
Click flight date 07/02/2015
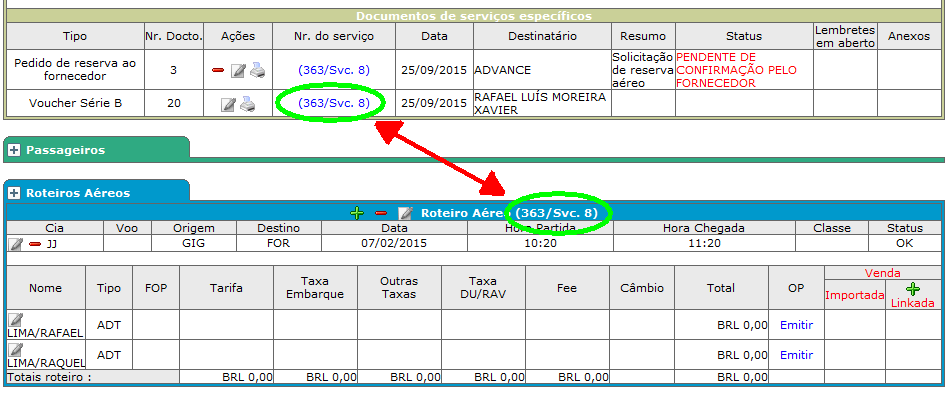[394, 244]
